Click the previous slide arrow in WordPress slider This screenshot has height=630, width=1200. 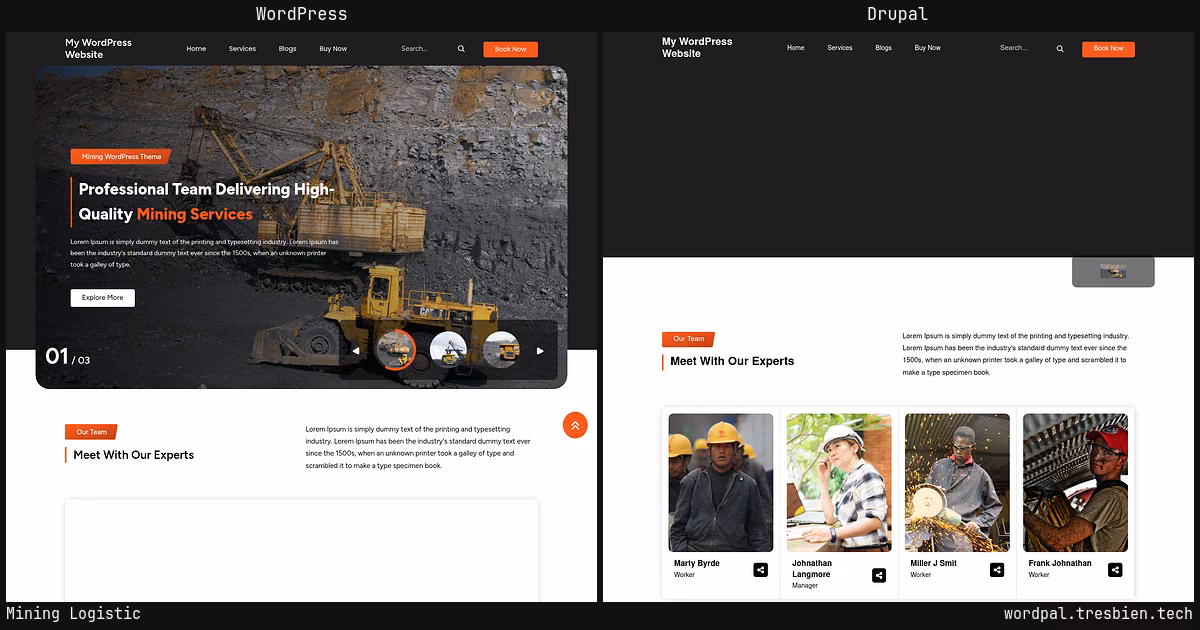tap(356, 351)
